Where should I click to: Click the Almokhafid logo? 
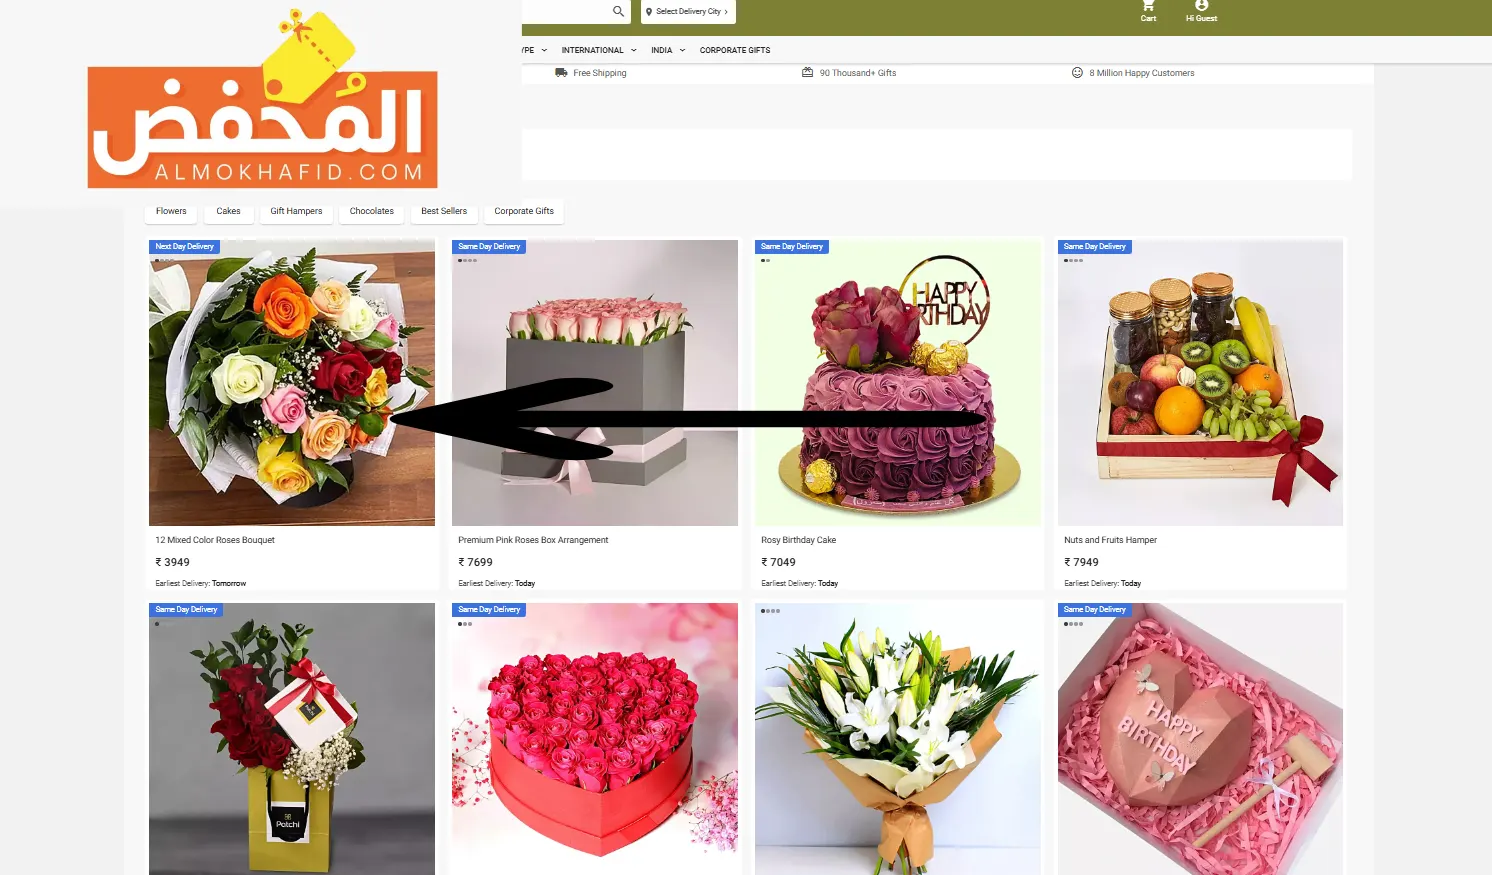(262, 100)
